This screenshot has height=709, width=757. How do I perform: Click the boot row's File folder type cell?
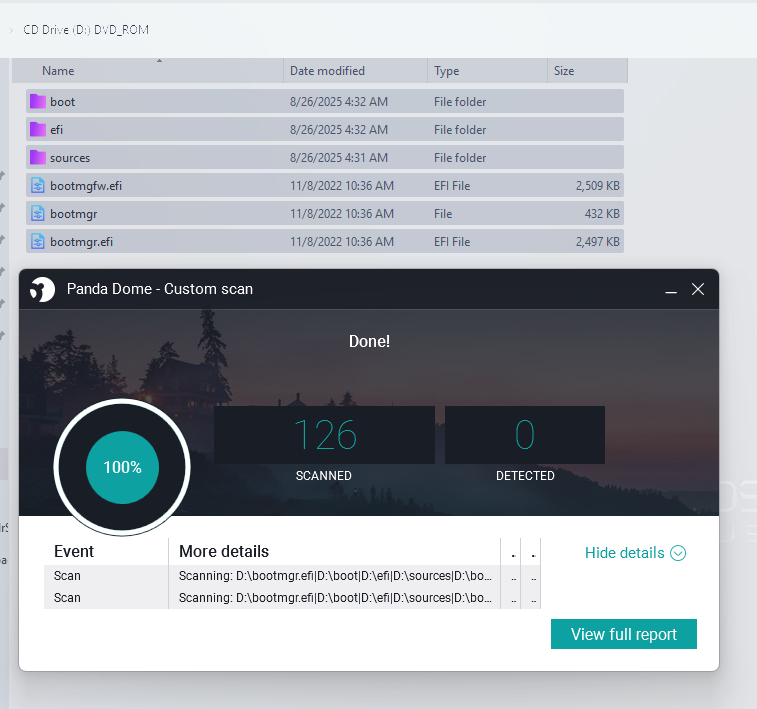(x=460, y=102)
